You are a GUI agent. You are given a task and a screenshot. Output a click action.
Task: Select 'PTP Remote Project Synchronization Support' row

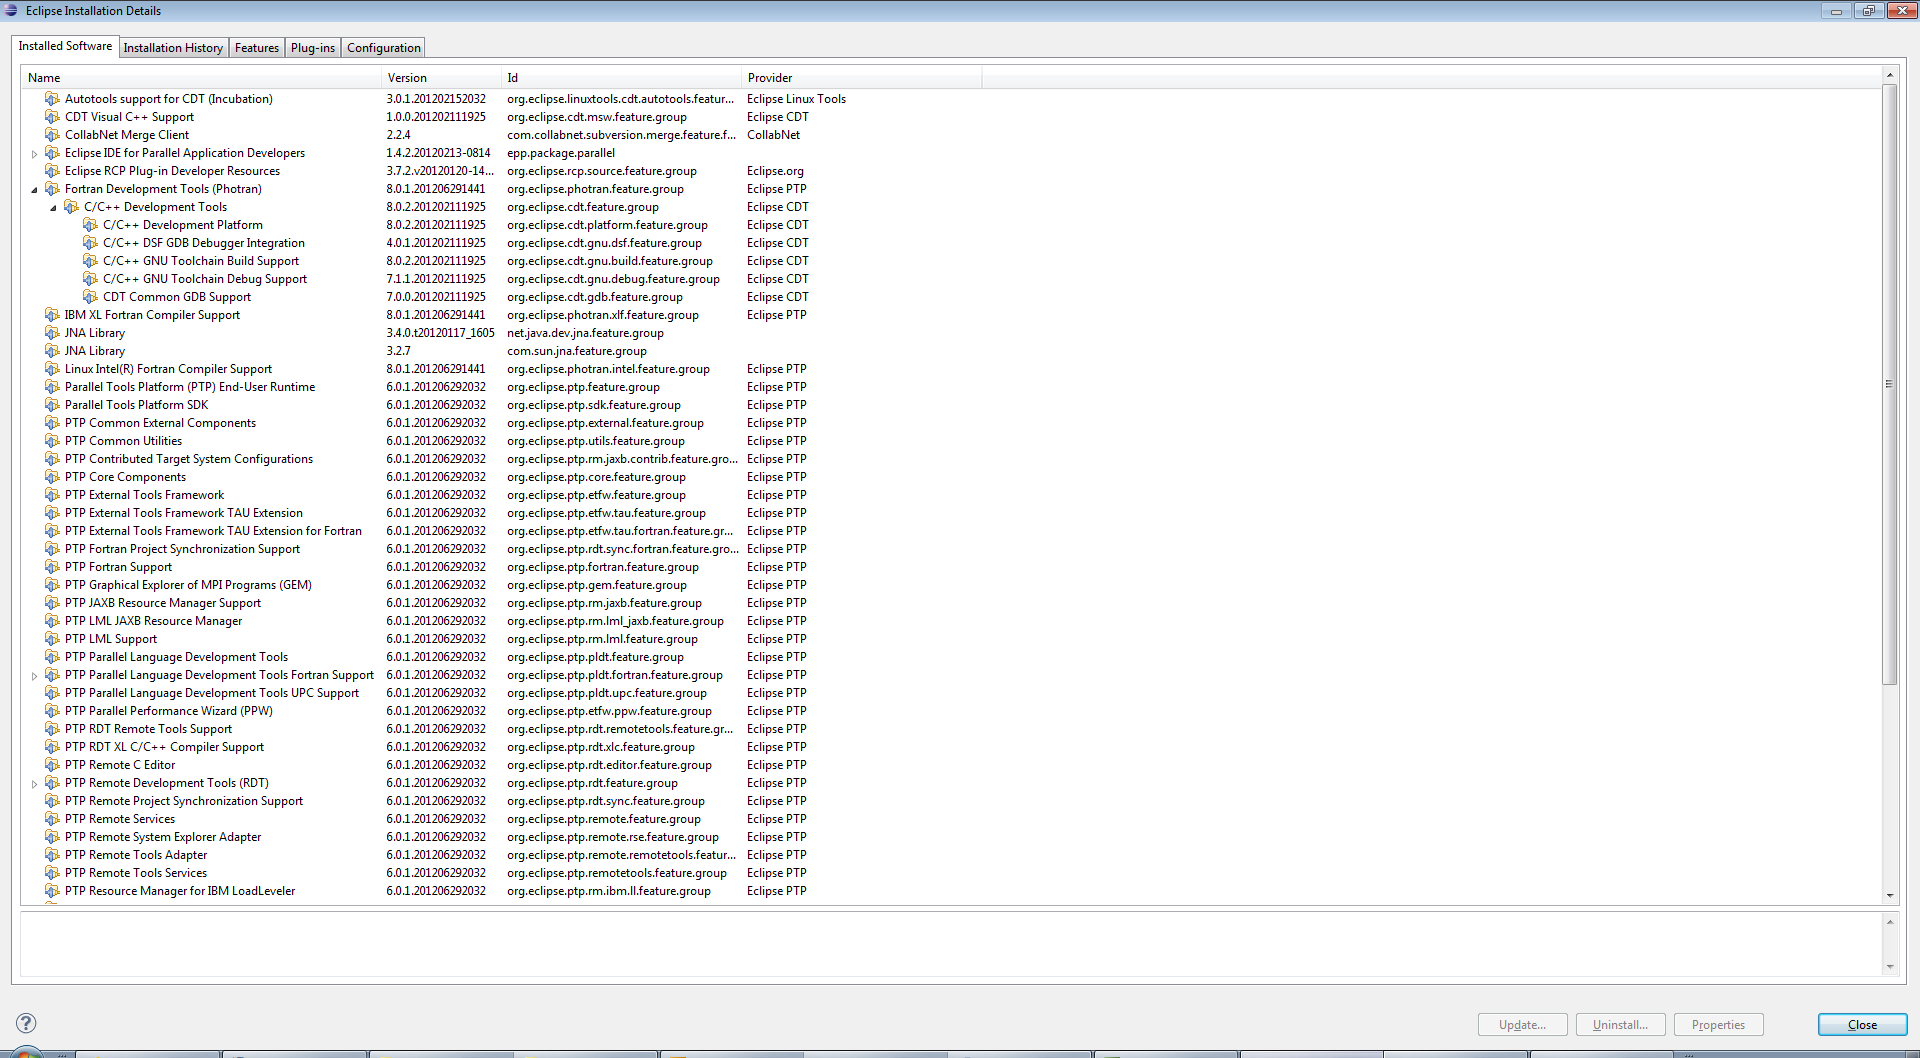point(184,801)
